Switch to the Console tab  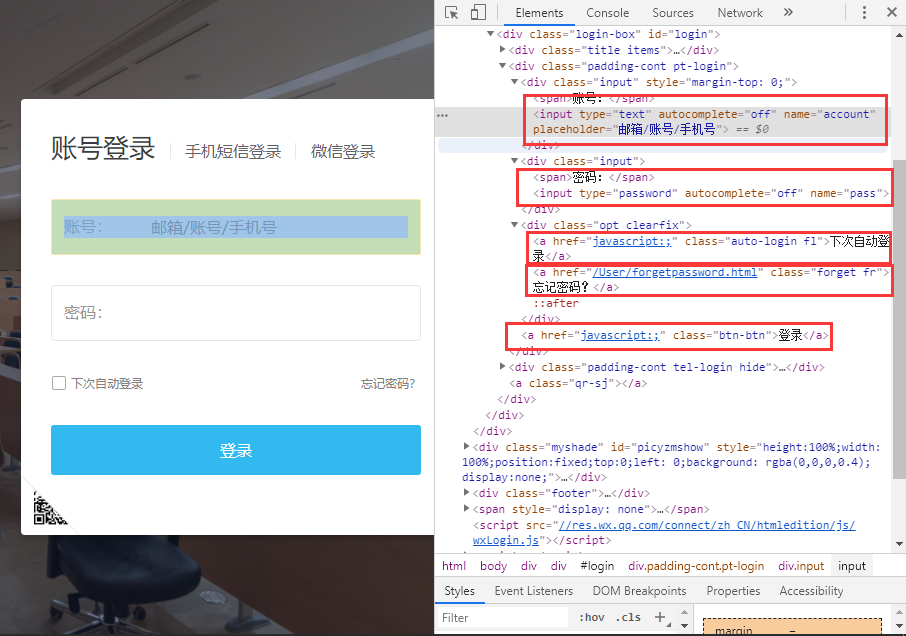pyautogui.click(x=607, y=13)
